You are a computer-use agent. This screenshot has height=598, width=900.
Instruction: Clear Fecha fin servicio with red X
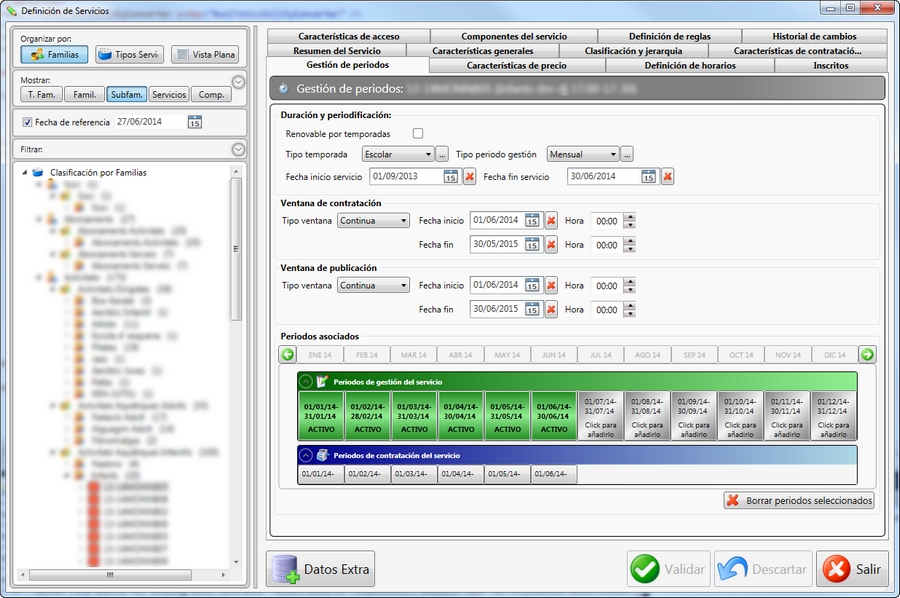[668, 177]
